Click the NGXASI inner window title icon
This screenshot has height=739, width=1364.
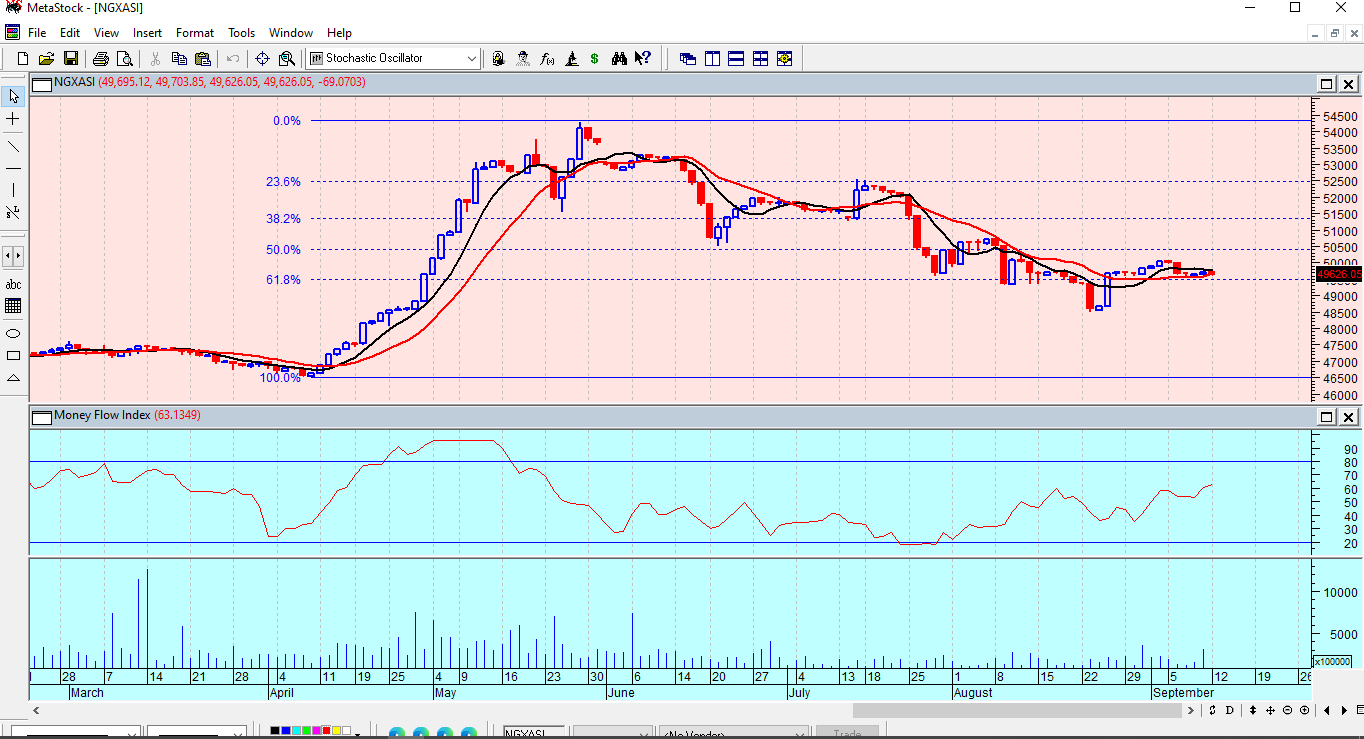tap(42, 84)
